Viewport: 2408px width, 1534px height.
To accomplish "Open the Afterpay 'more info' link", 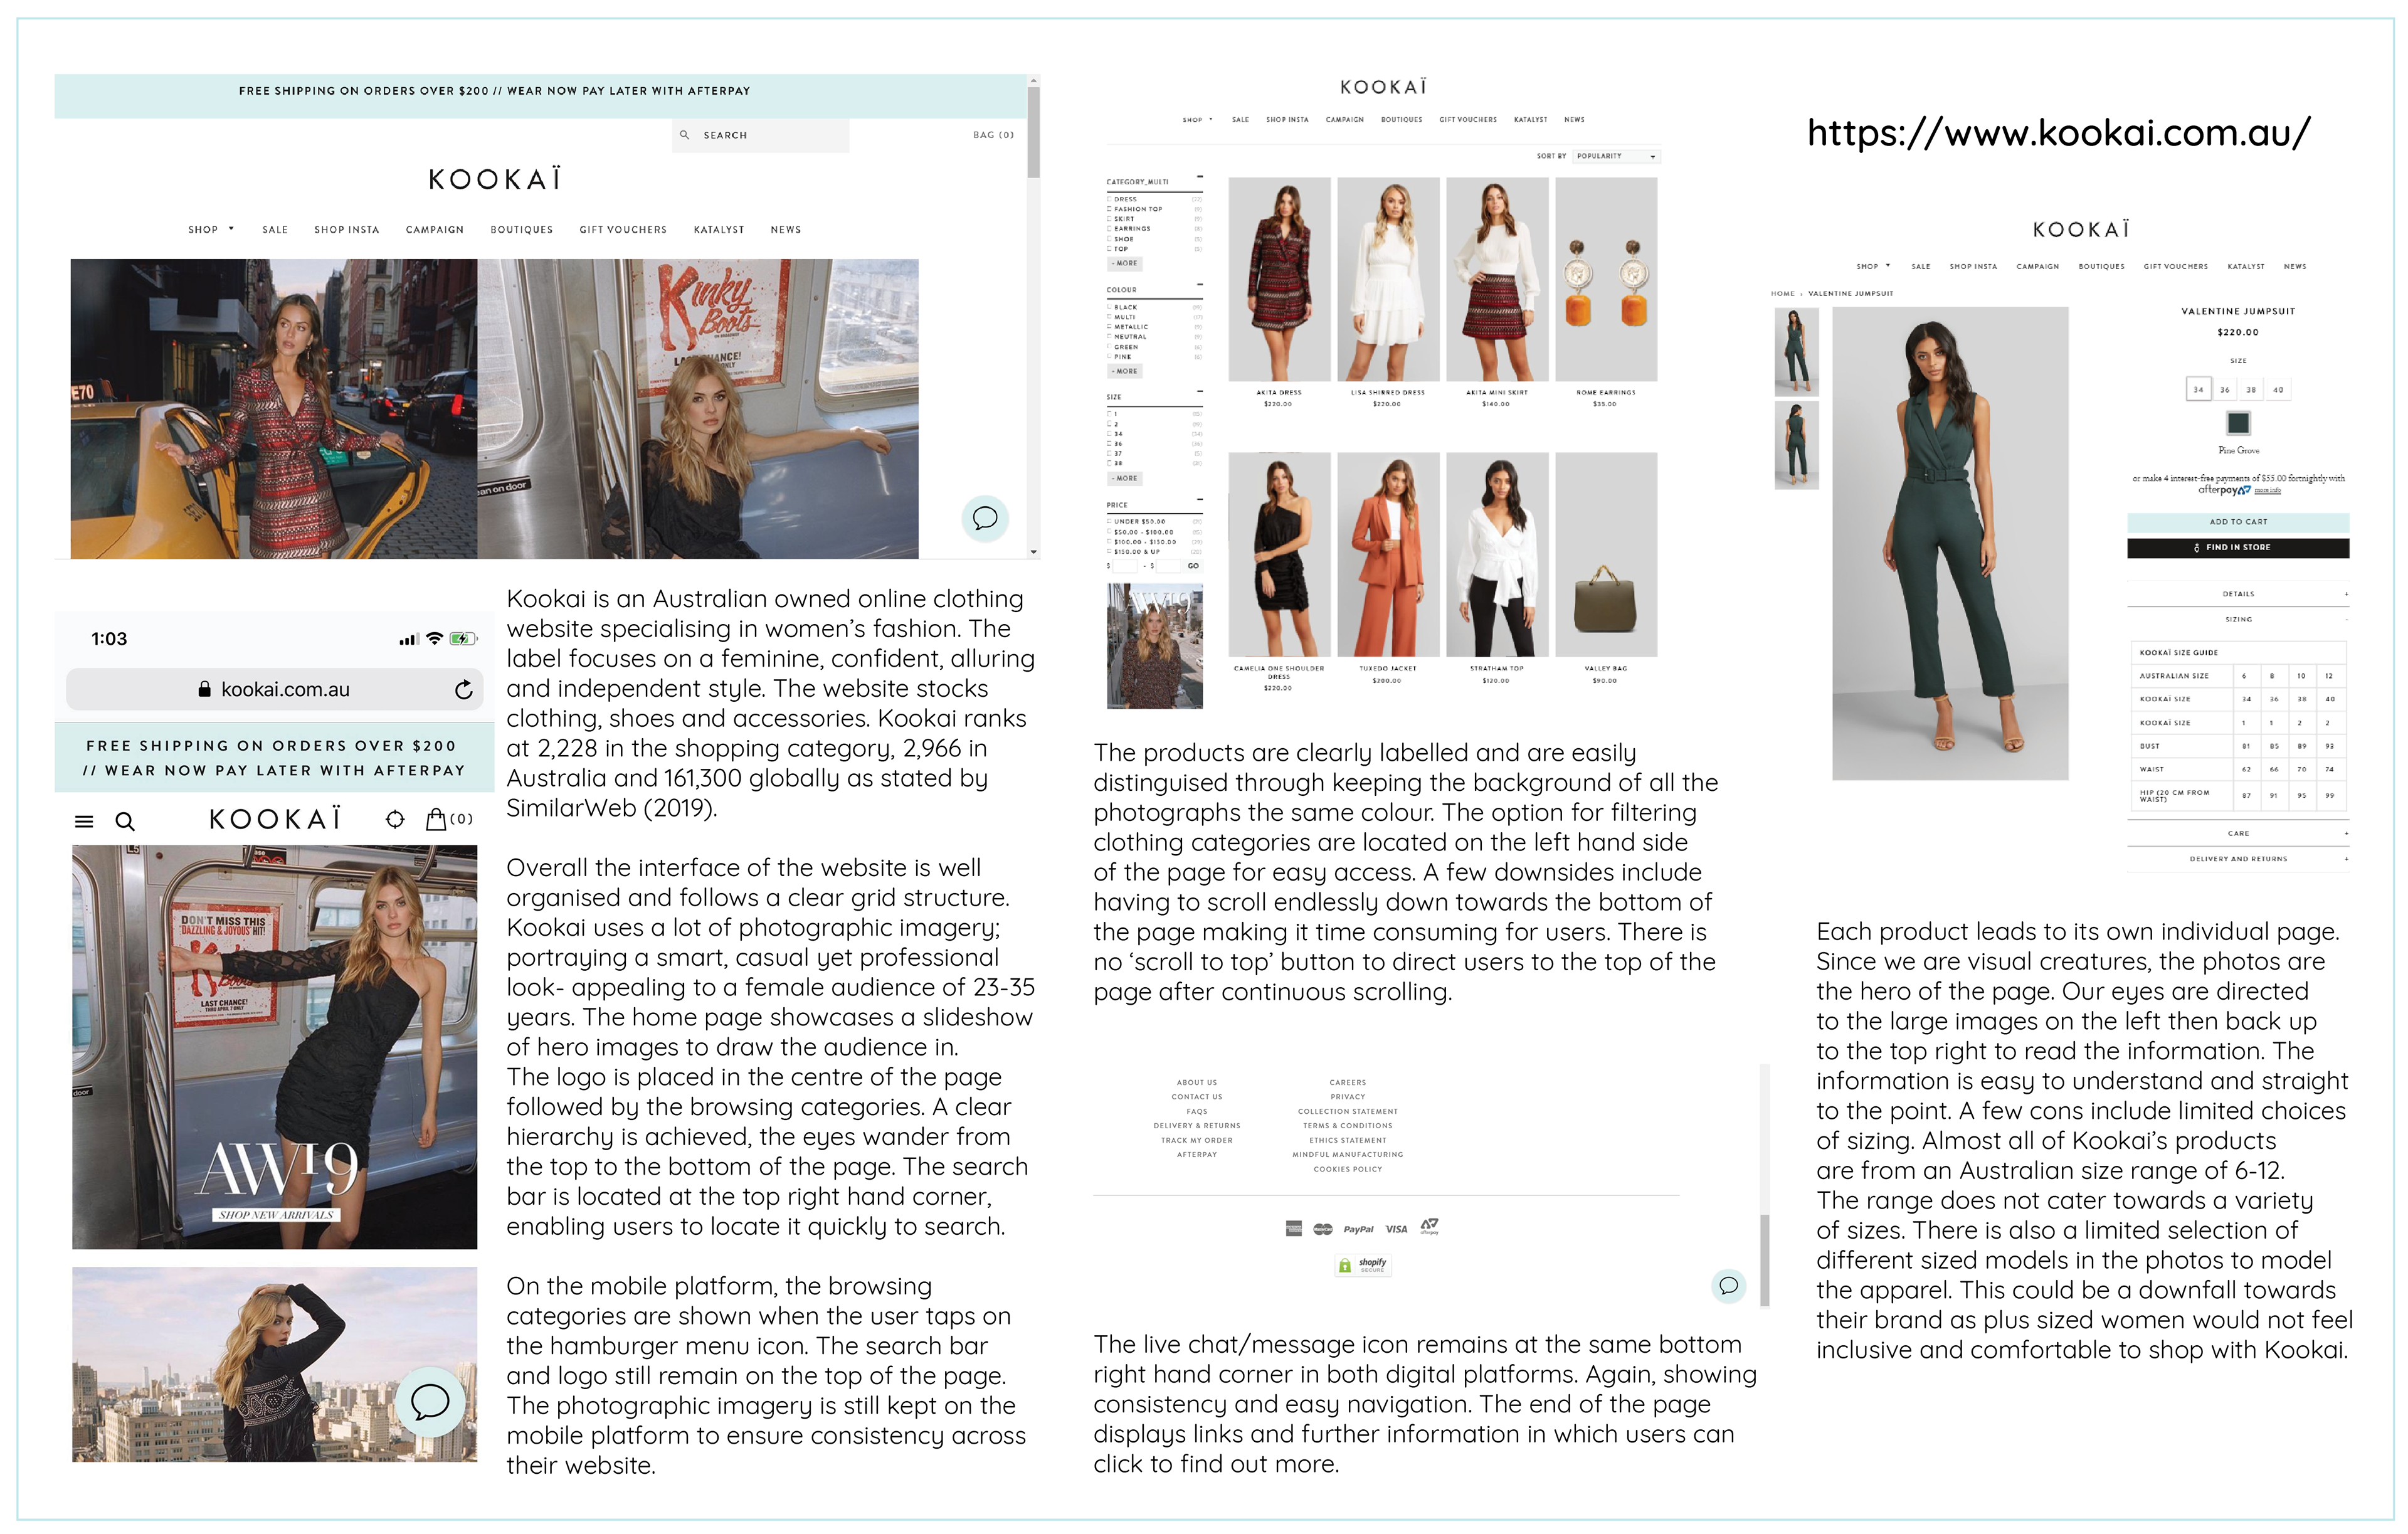I will [x=2267, y=490].
